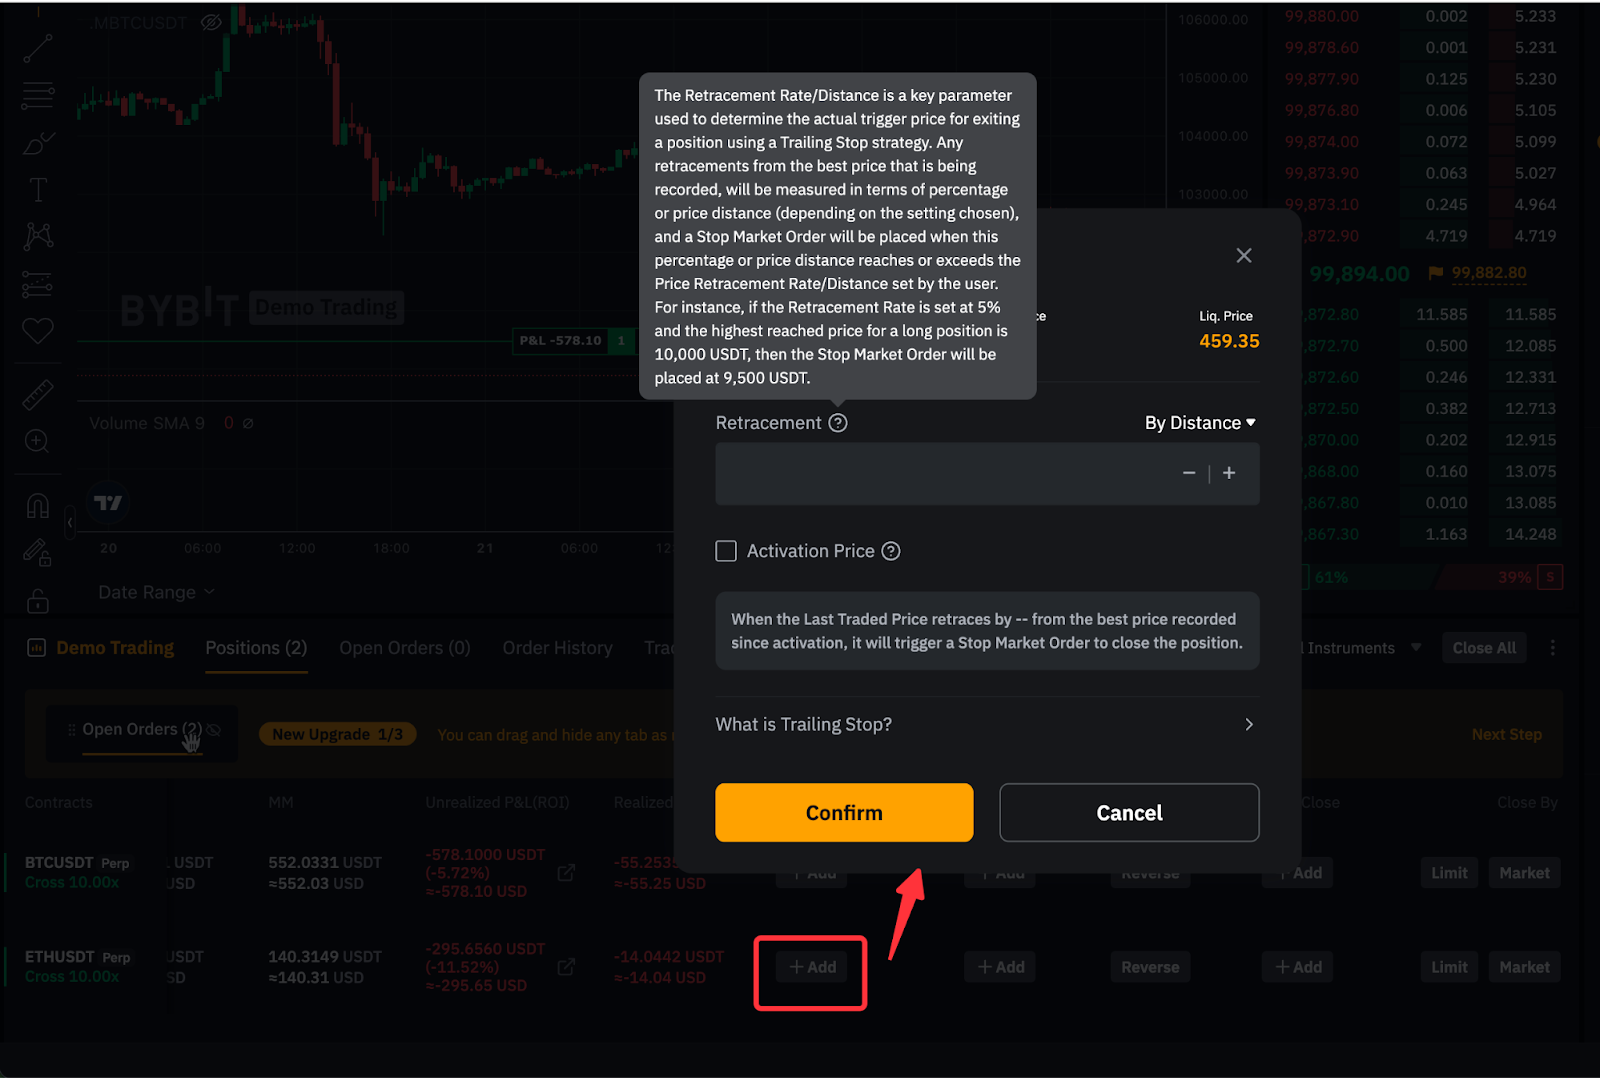Image resolution: width=1600 pixels, height=1078 pixels.
Task: Enable the Activation Price checkbox
Action: tap(726, 551)
